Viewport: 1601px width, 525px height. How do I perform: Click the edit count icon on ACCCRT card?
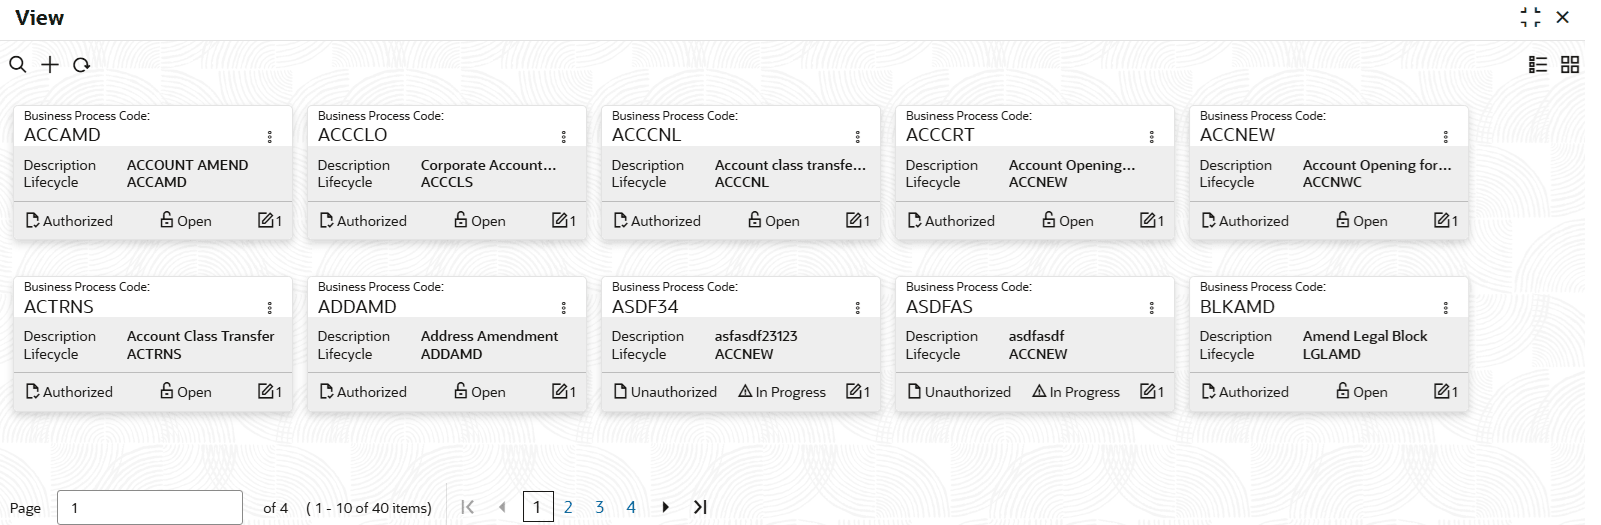1148,220
